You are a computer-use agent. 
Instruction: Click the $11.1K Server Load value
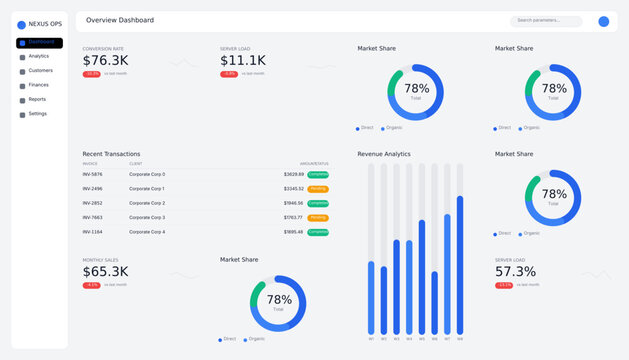point(243,61)
